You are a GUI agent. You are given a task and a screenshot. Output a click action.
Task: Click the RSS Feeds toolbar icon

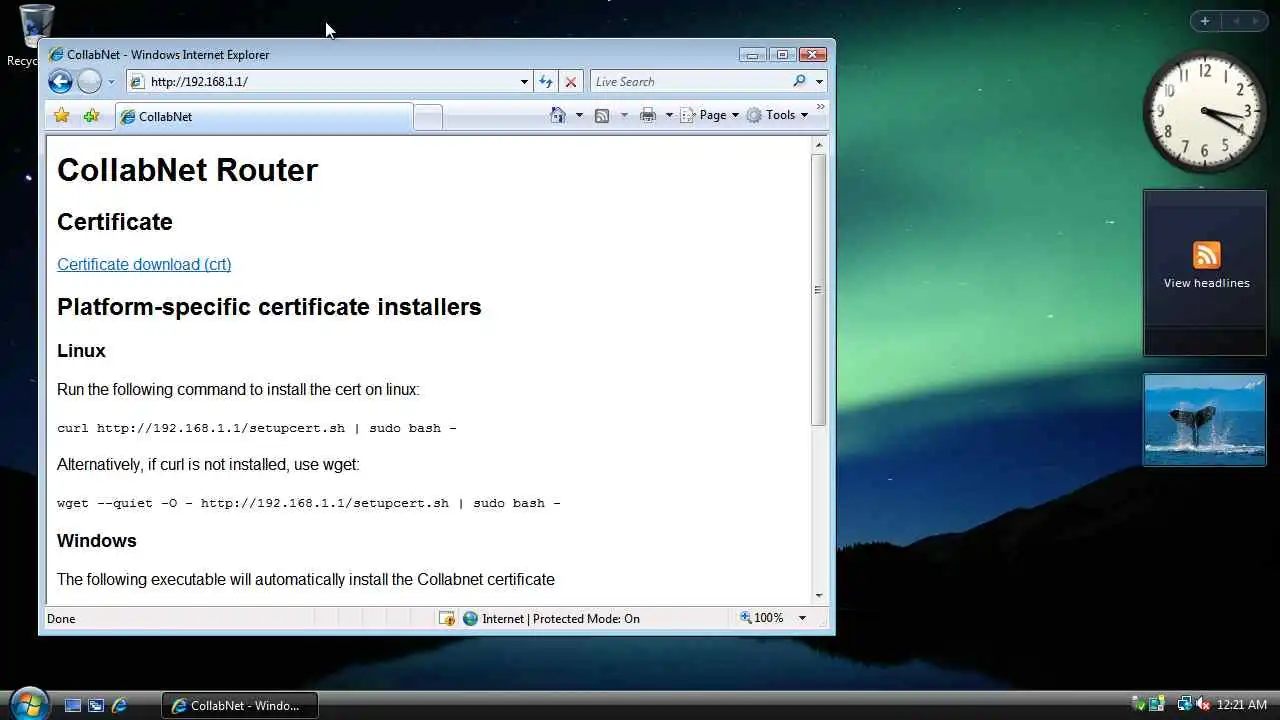pos(602,115)
